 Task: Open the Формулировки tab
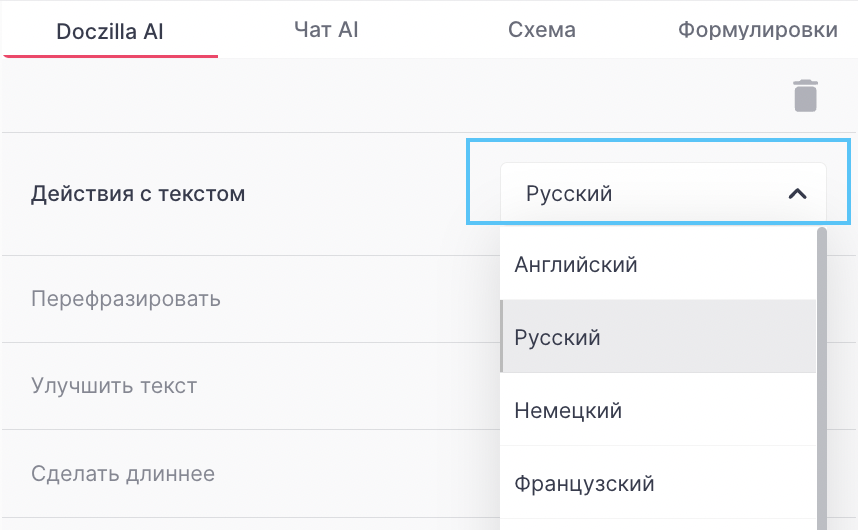click(x=757, y=30)
